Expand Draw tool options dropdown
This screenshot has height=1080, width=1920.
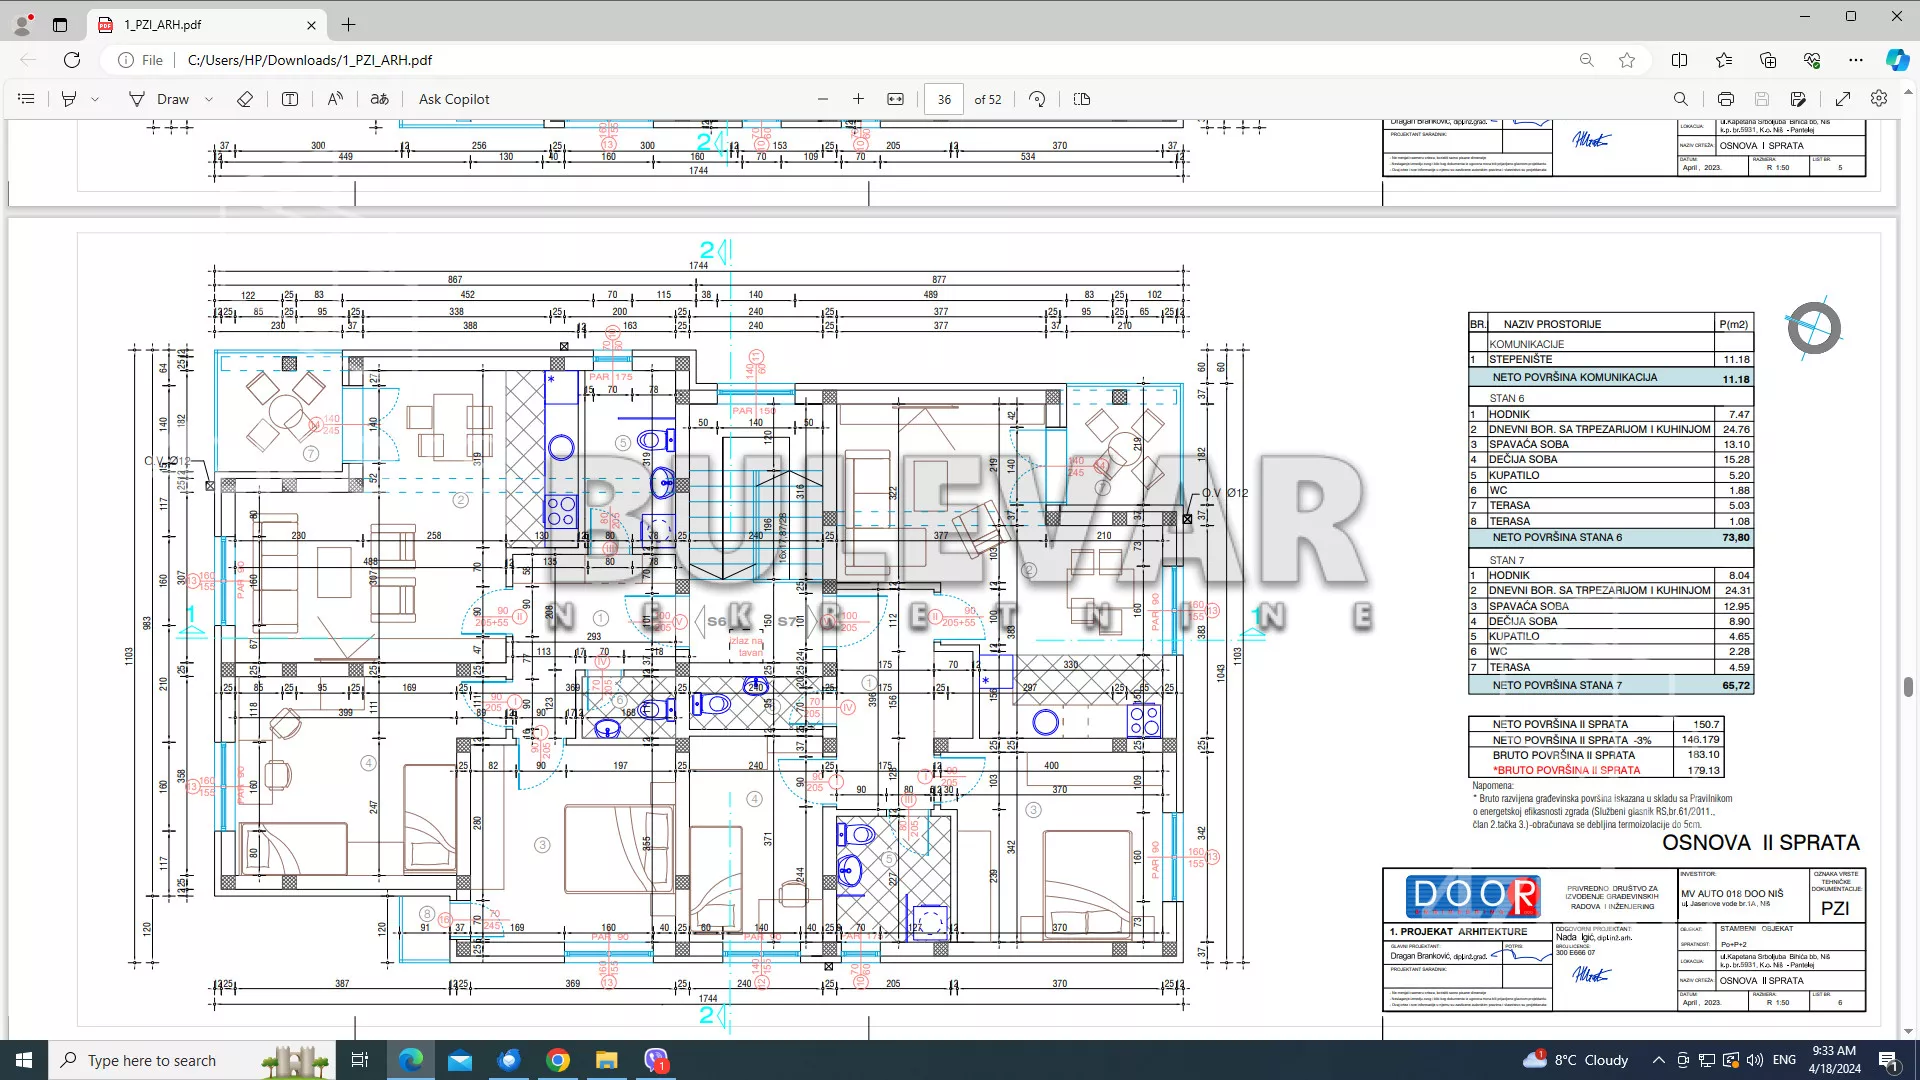[208, 99]
